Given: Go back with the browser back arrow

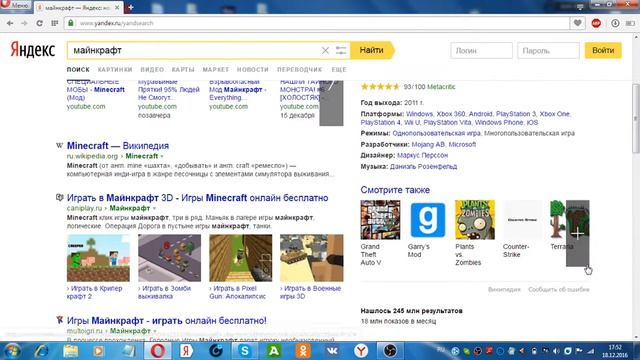Looking at the screenshot, I should [x=10, y=23].
